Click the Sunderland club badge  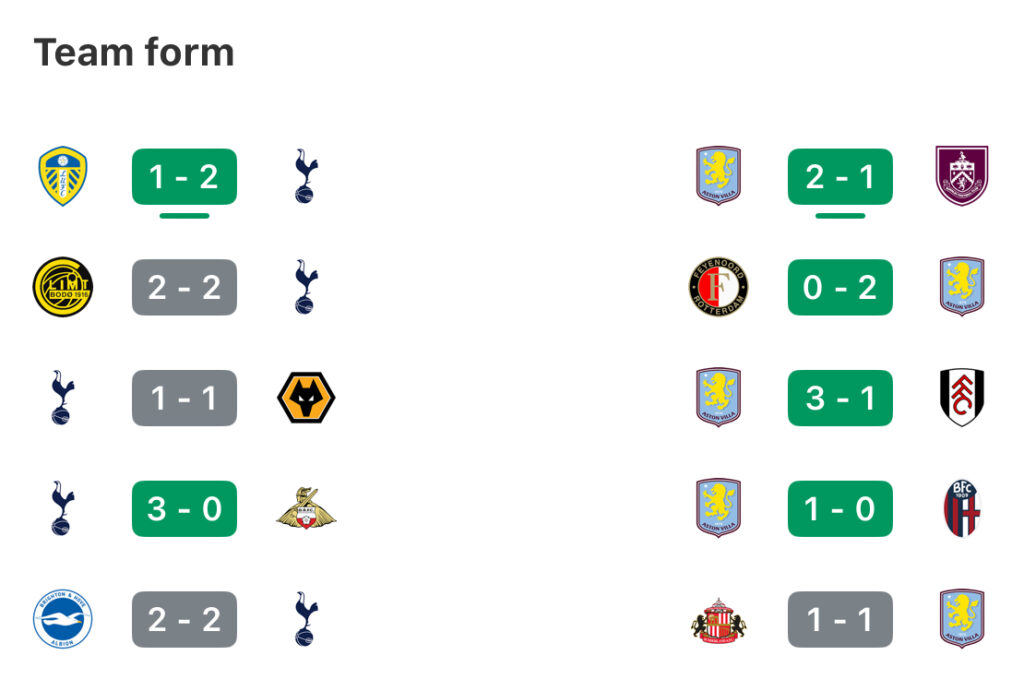718,620
